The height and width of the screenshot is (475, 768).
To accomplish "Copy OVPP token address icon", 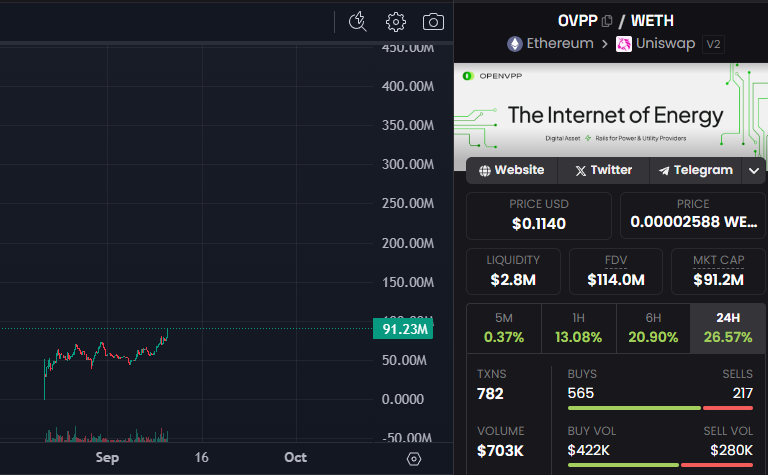I will 607,21.
